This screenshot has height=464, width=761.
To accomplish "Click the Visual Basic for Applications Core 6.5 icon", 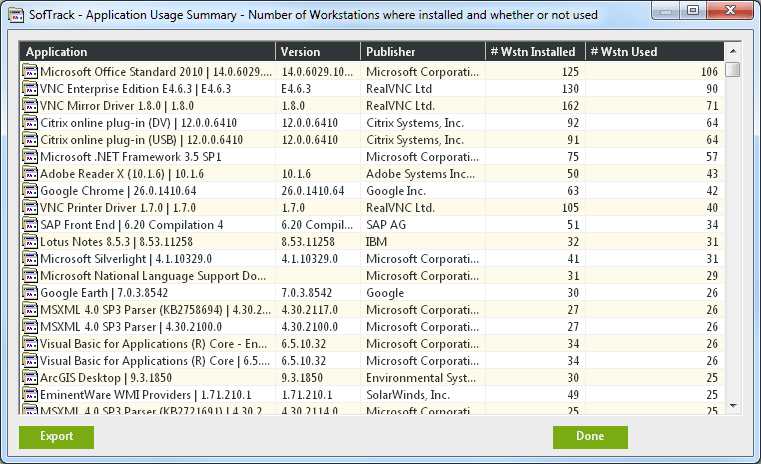I will coord(30,361).
